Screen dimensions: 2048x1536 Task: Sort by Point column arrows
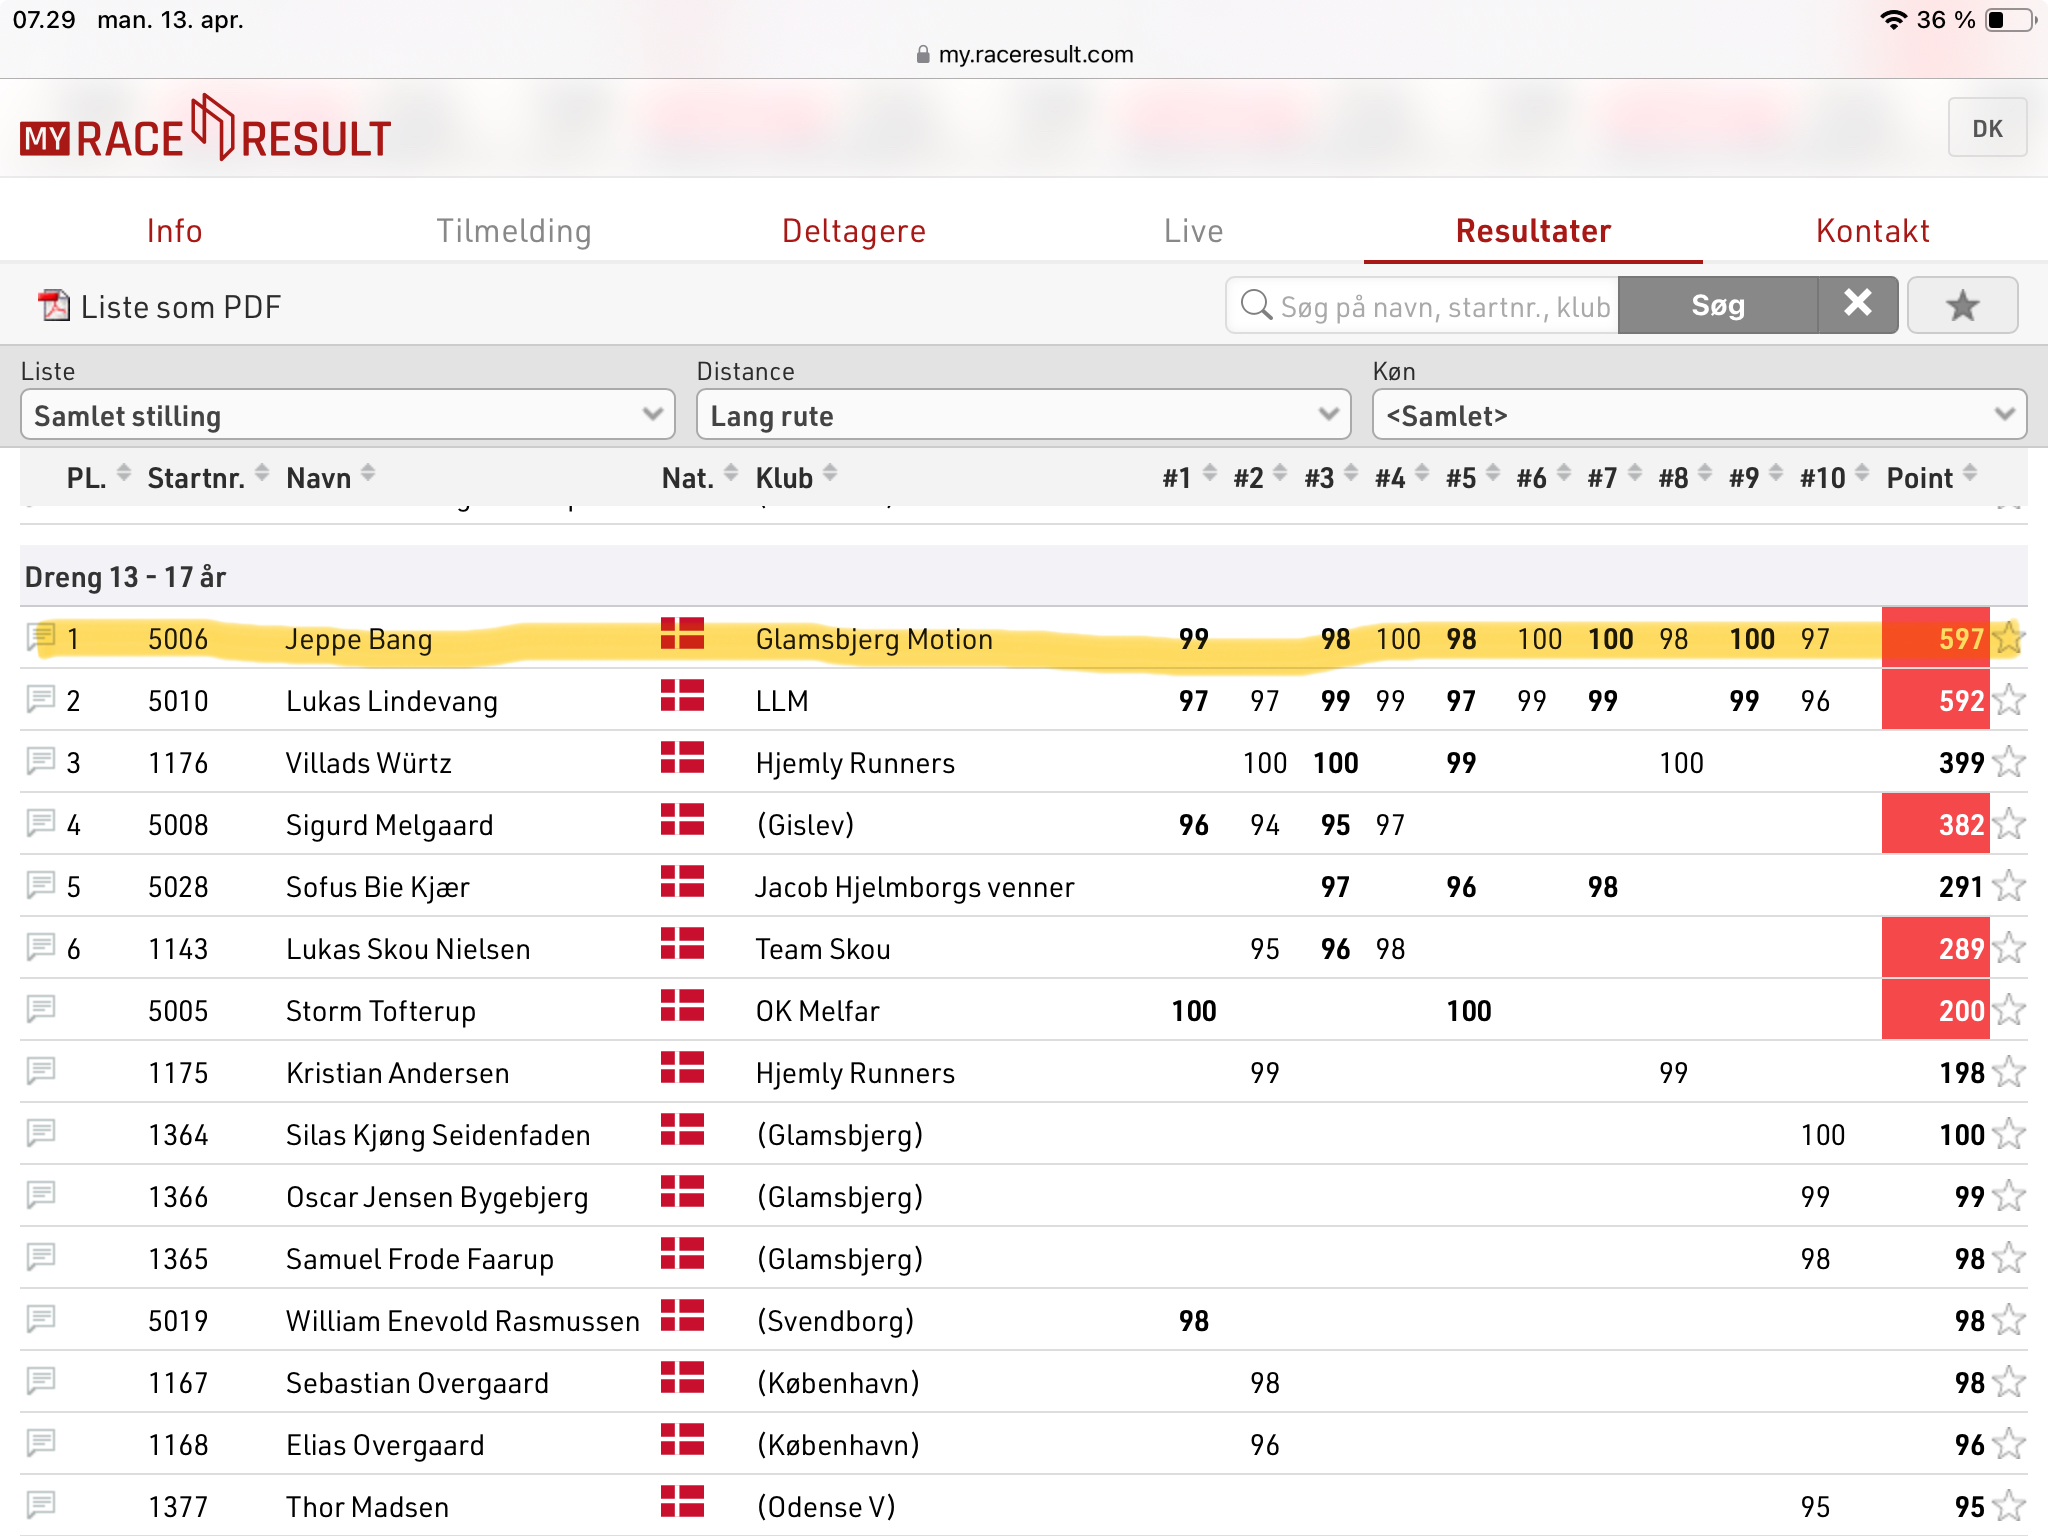(x=1970, y=474)
